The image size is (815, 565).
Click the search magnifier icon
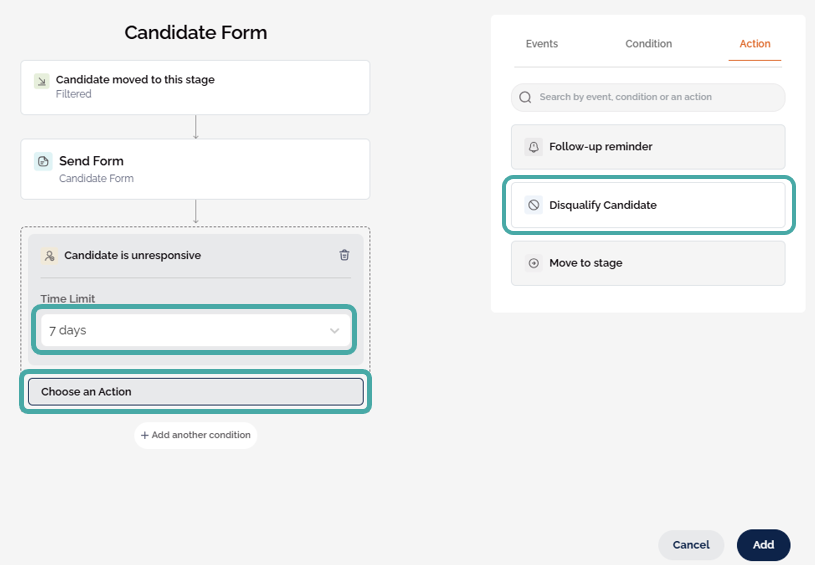click(x=525, y=97)
